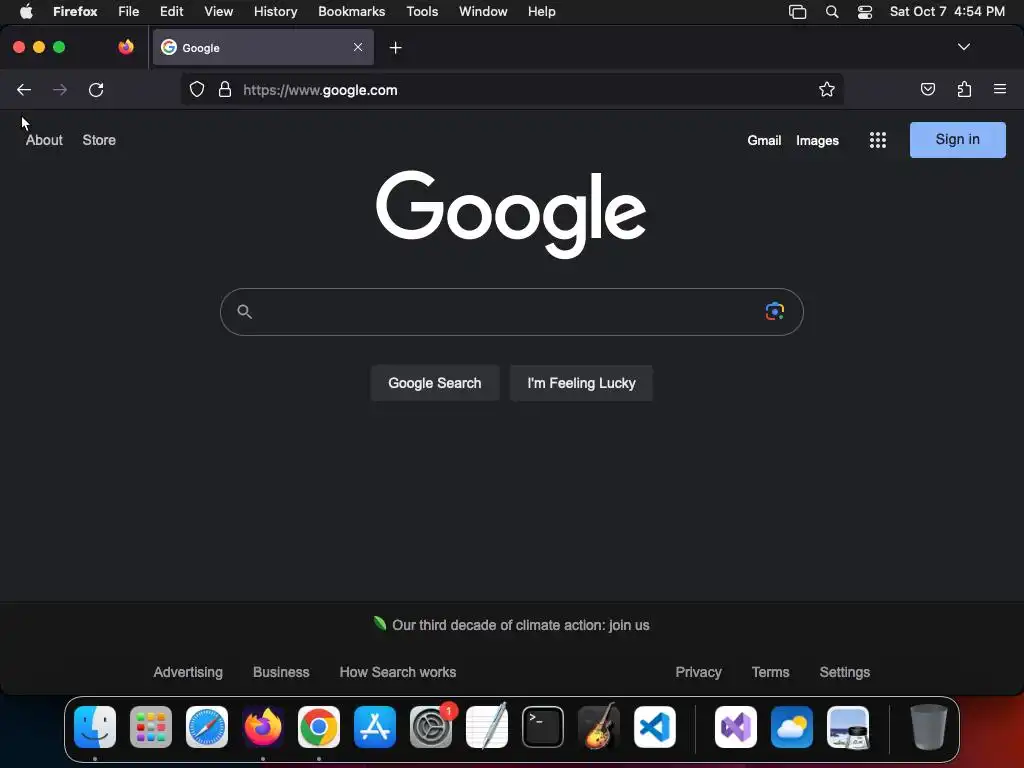Click I'm Feeling Lucky button
This screenshot has width=1024, height=768.
pyautogui.click(x=581, y=383)
